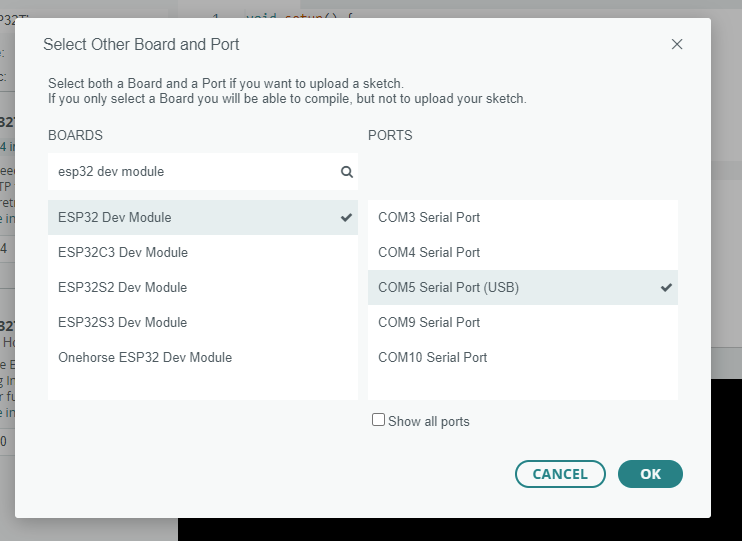The height and width of the screenshot is (541, 742).
Task: Choose COM10 Serial Port
Action: 432,357
